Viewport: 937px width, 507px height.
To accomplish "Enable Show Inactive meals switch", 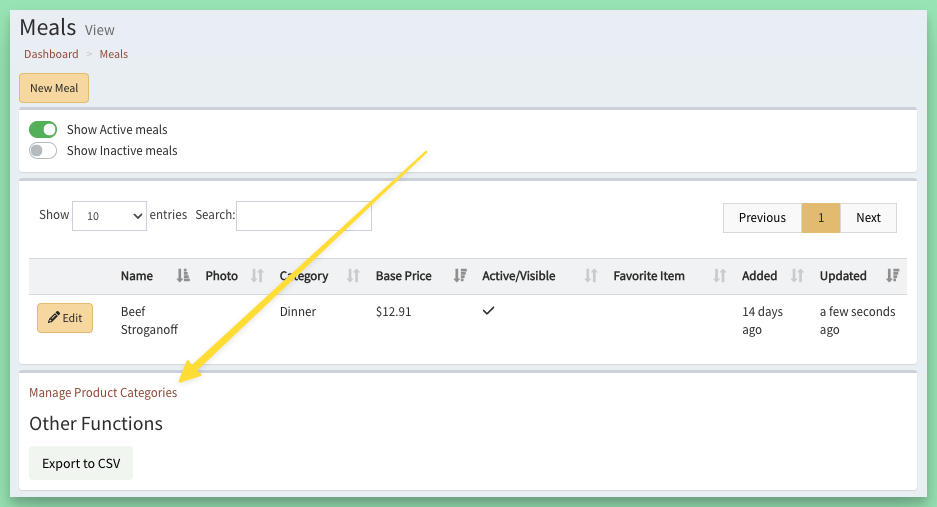I will coord(43,151).
